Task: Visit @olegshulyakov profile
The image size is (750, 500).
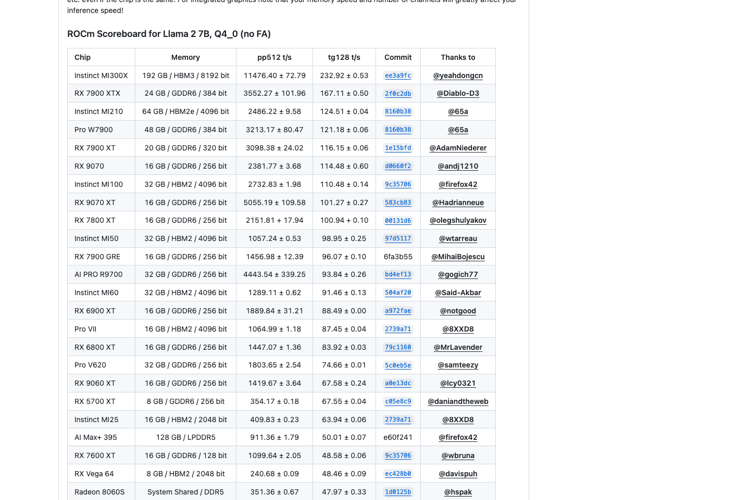Action: (x=458, y=220)
